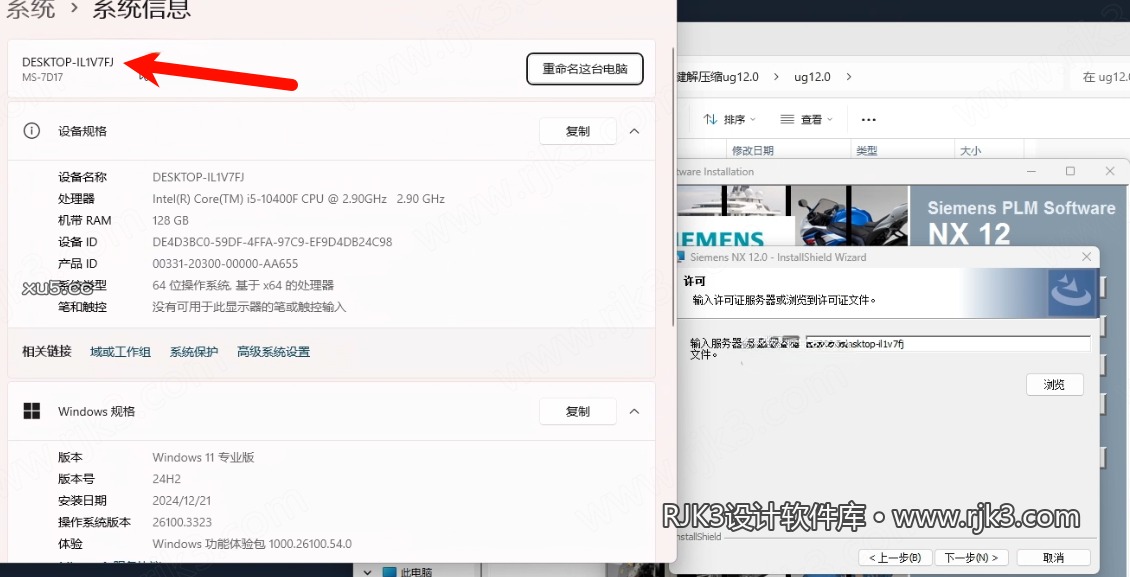Minimize the Software Installation window
Image resolution: width=1130 pixels, height=577 pixels.
(1031, 171)
